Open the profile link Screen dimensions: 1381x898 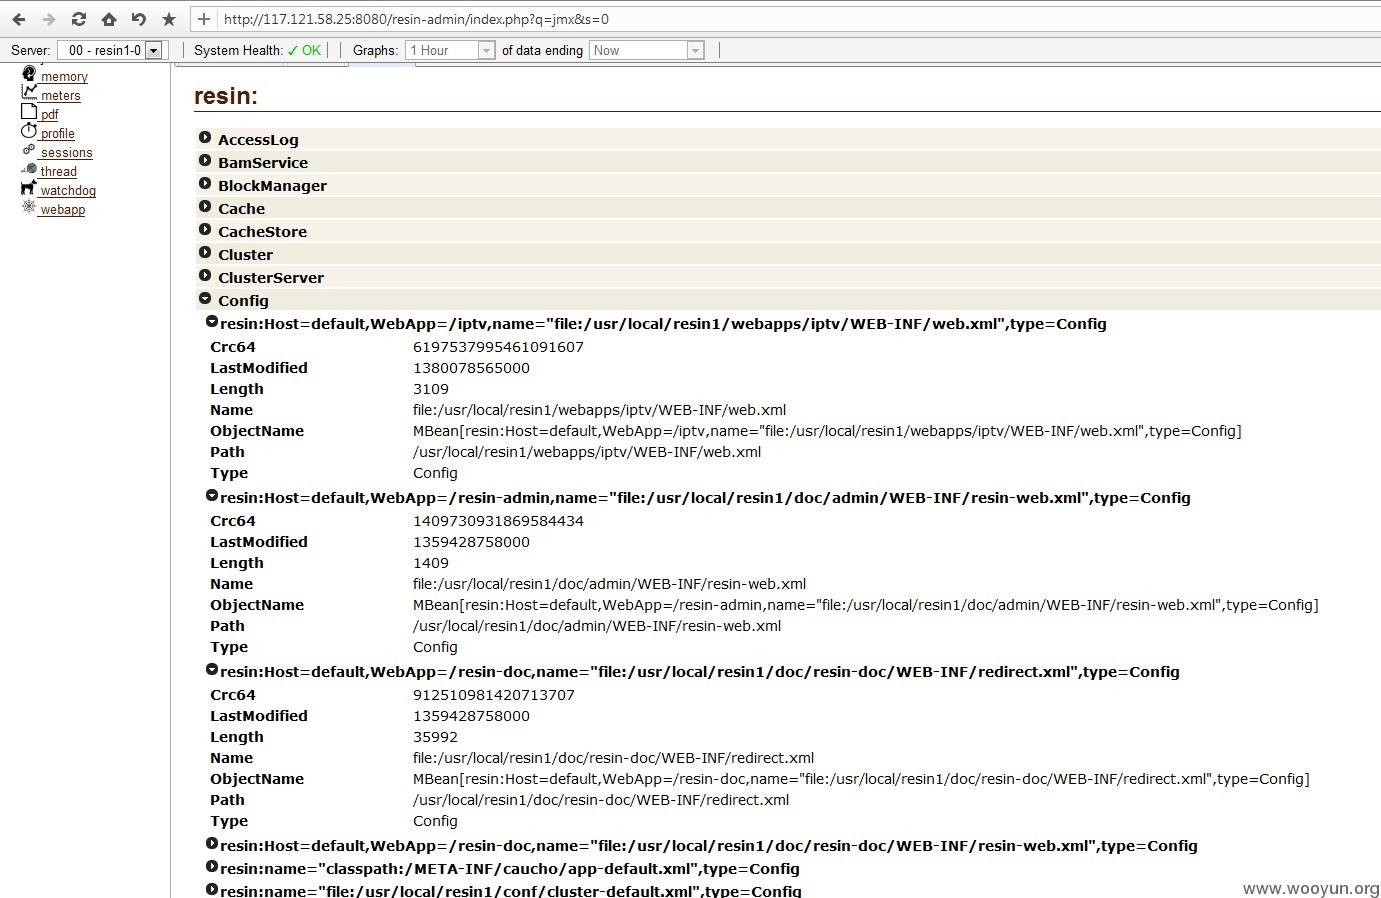click(57, 134)
